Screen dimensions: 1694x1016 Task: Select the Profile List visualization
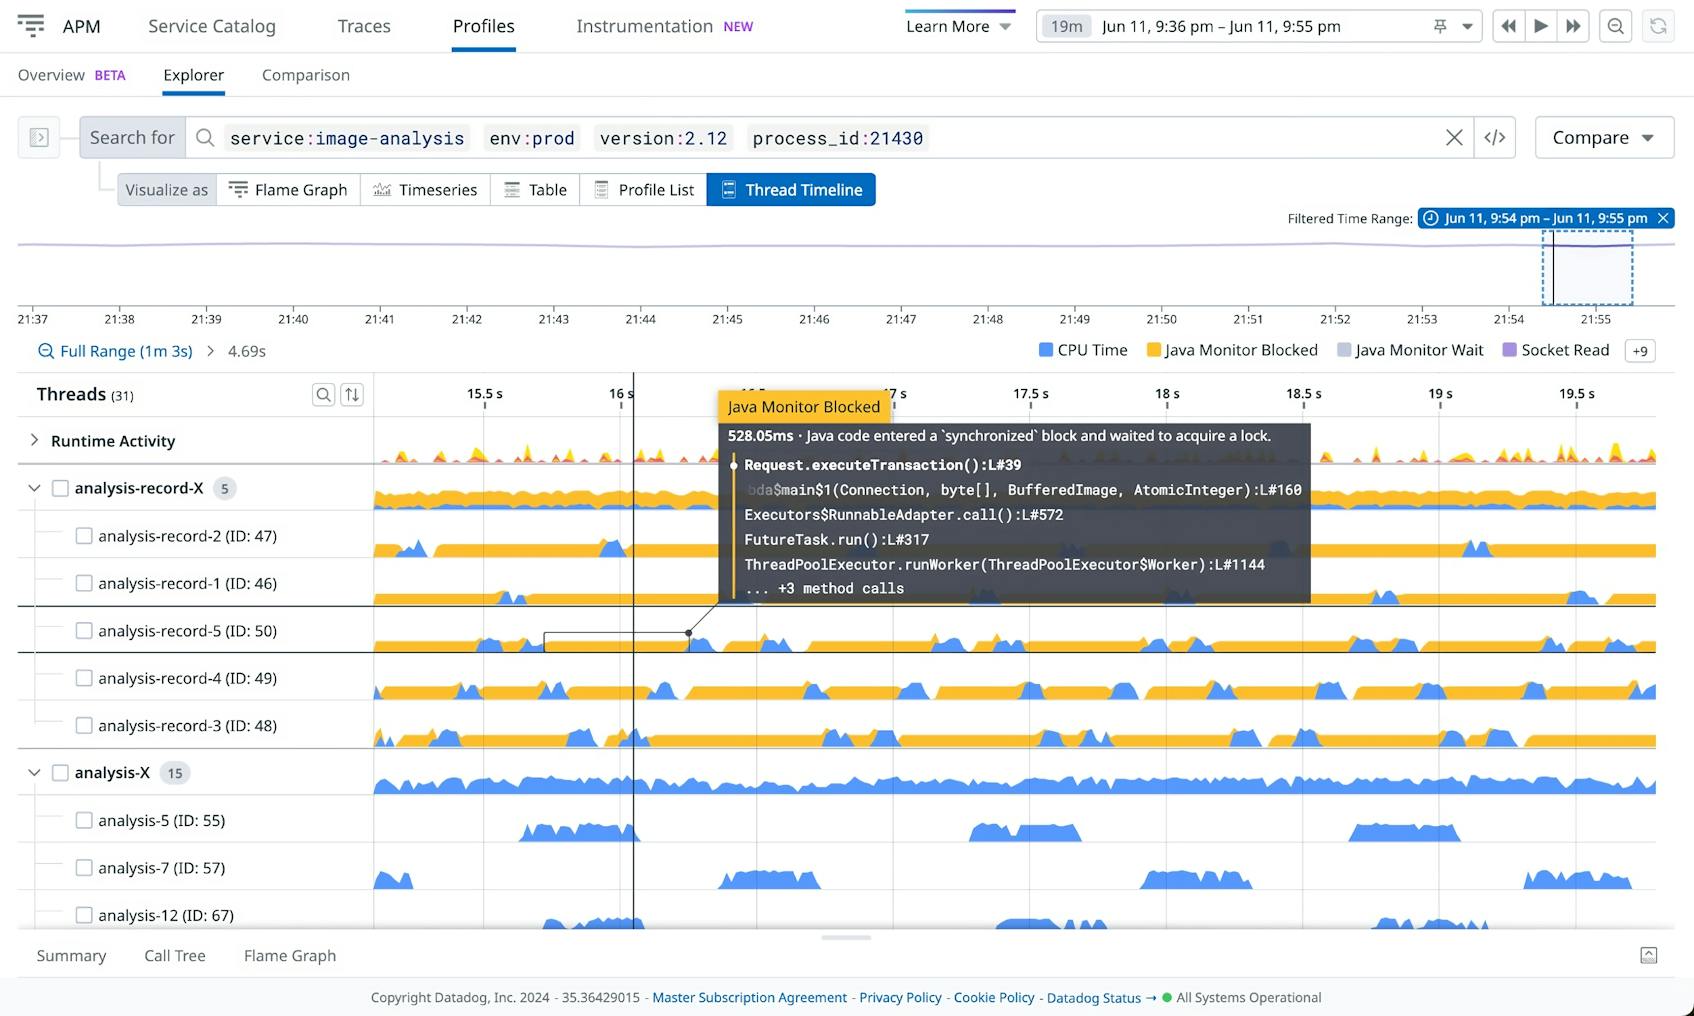[x=643, y=189]
